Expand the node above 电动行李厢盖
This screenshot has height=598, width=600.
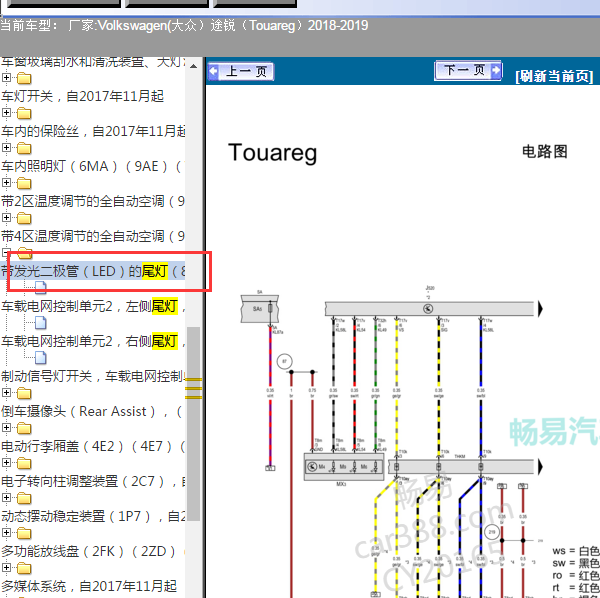(6, 427)
